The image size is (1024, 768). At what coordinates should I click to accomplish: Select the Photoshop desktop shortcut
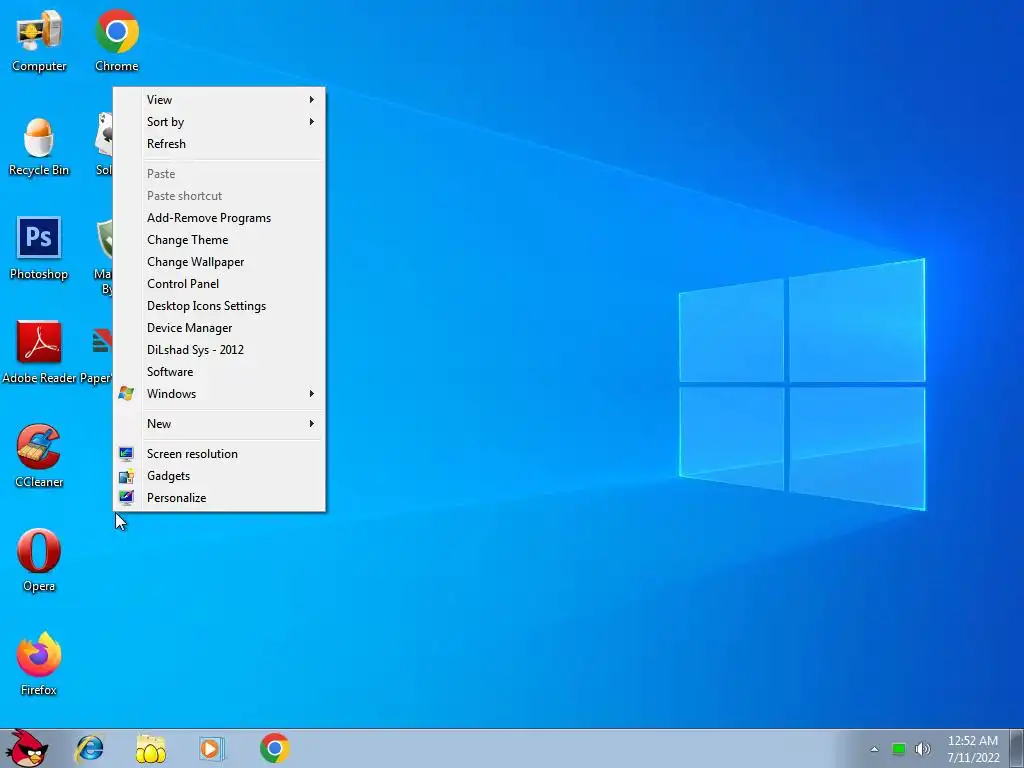39,248
